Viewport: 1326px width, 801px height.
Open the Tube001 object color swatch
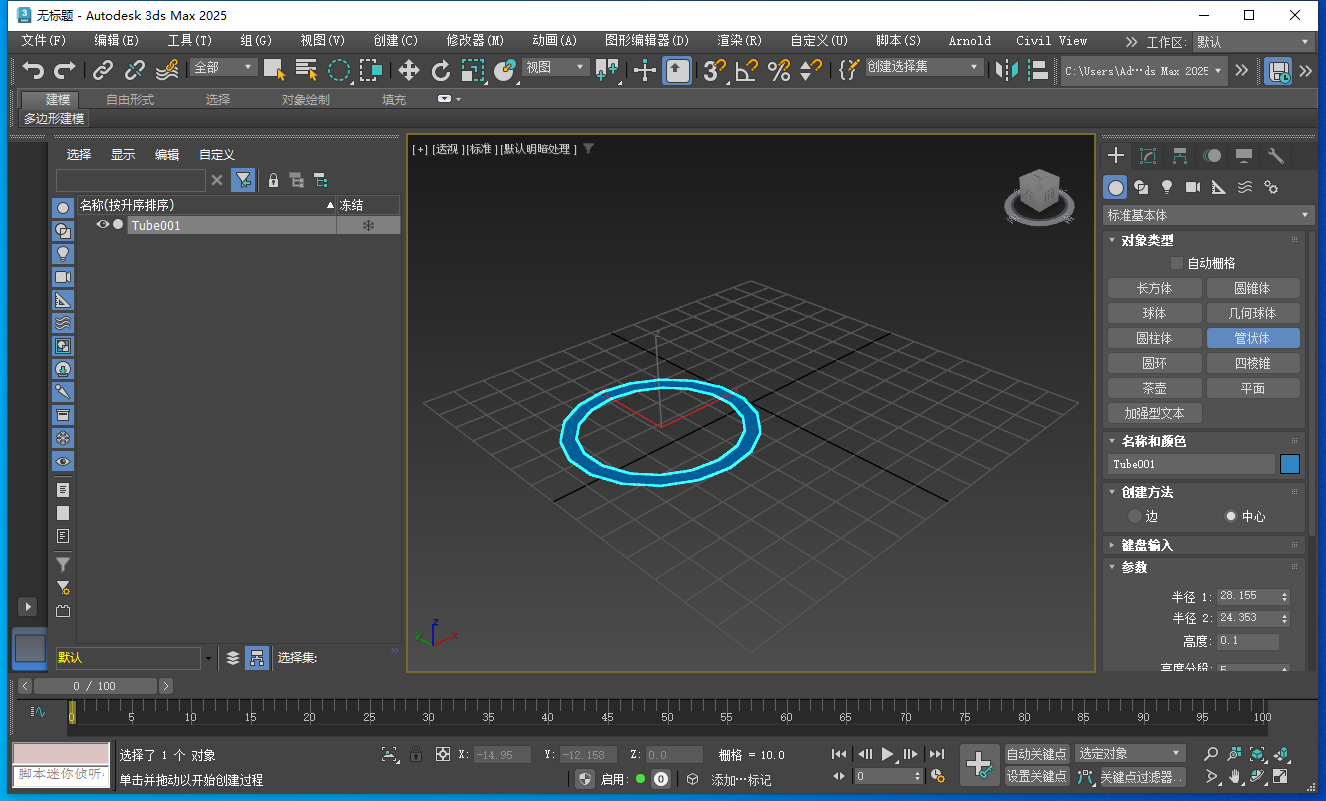coord(1290,464)
